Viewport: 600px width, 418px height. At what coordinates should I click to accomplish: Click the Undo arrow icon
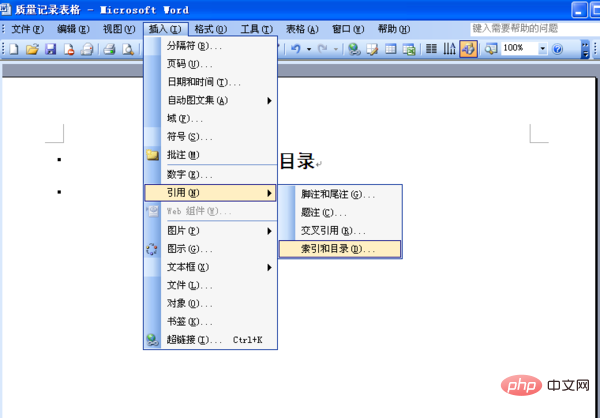pos(295,48)
